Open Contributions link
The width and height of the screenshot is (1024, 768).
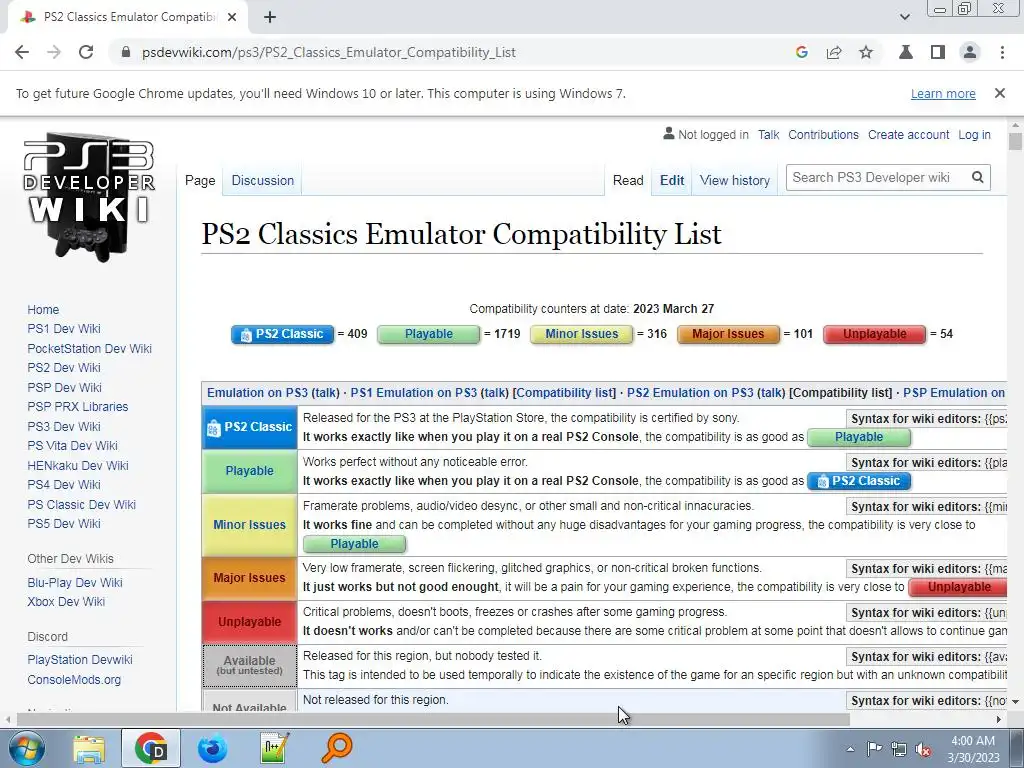(823, 135)
